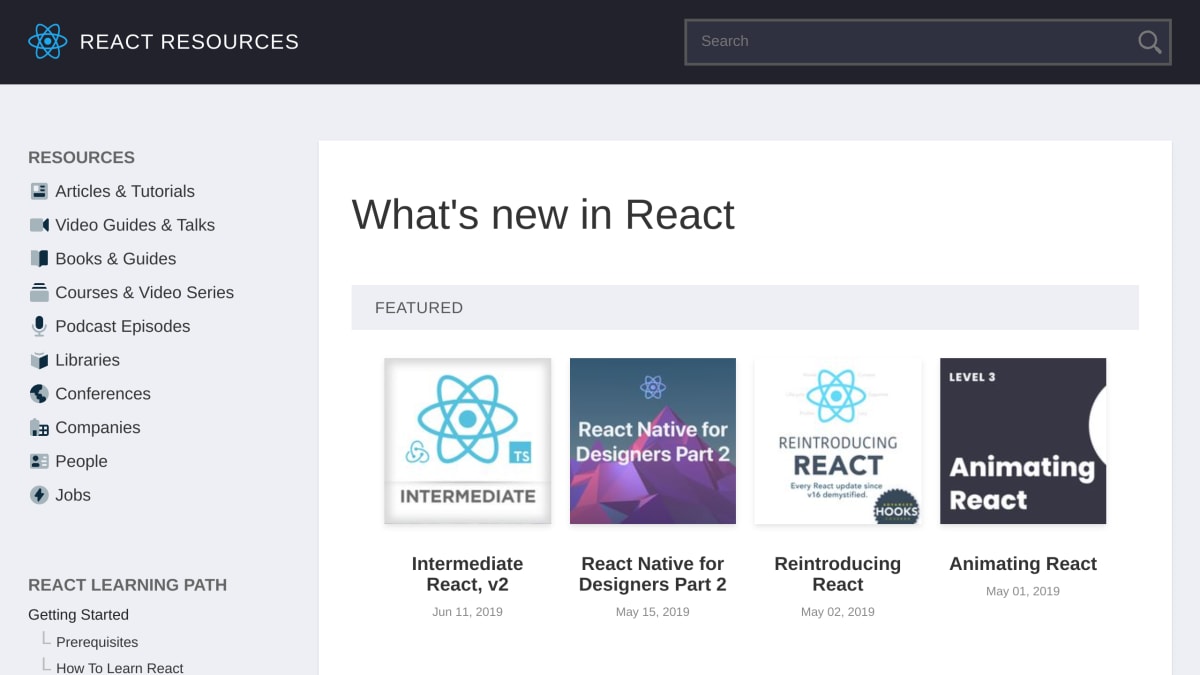Screen dimensions: 1200x675
Task: Click the May 01, 2019 date
Action: click(1023, 591)
